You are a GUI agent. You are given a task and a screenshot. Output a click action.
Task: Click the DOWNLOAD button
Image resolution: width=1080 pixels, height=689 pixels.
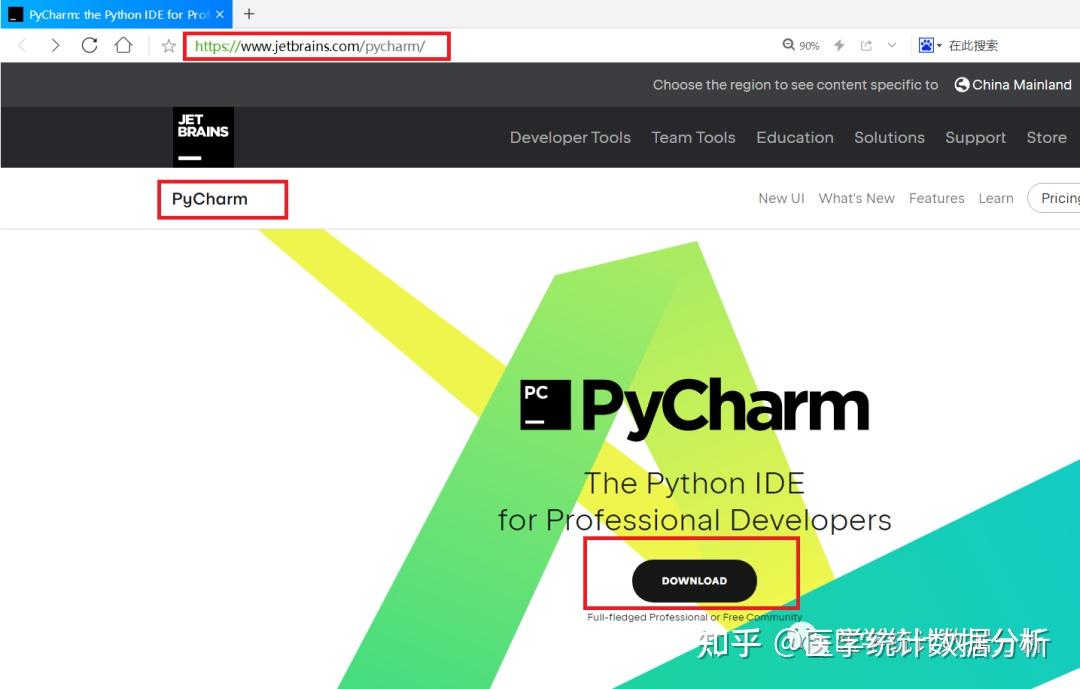[693, 580]
